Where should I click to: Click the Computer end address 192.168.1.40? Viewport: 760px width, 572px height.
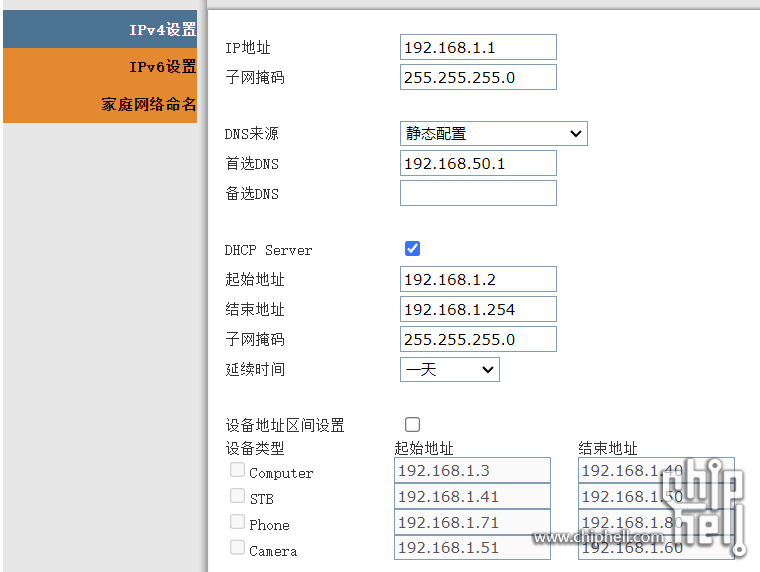tap(656, 470)
